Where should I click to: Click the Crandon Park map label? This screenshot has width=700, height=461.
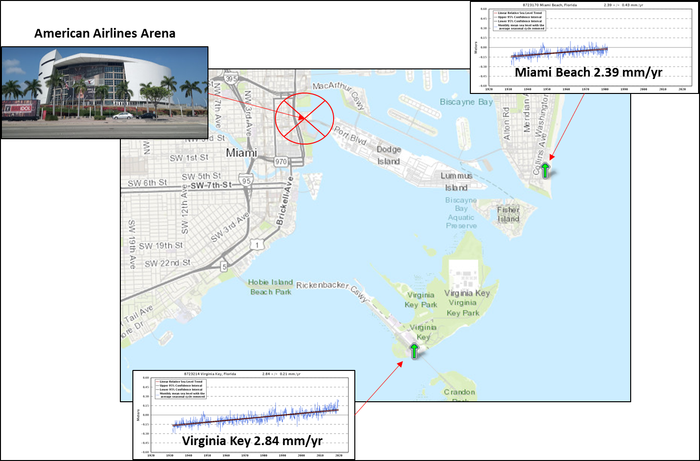461,394
